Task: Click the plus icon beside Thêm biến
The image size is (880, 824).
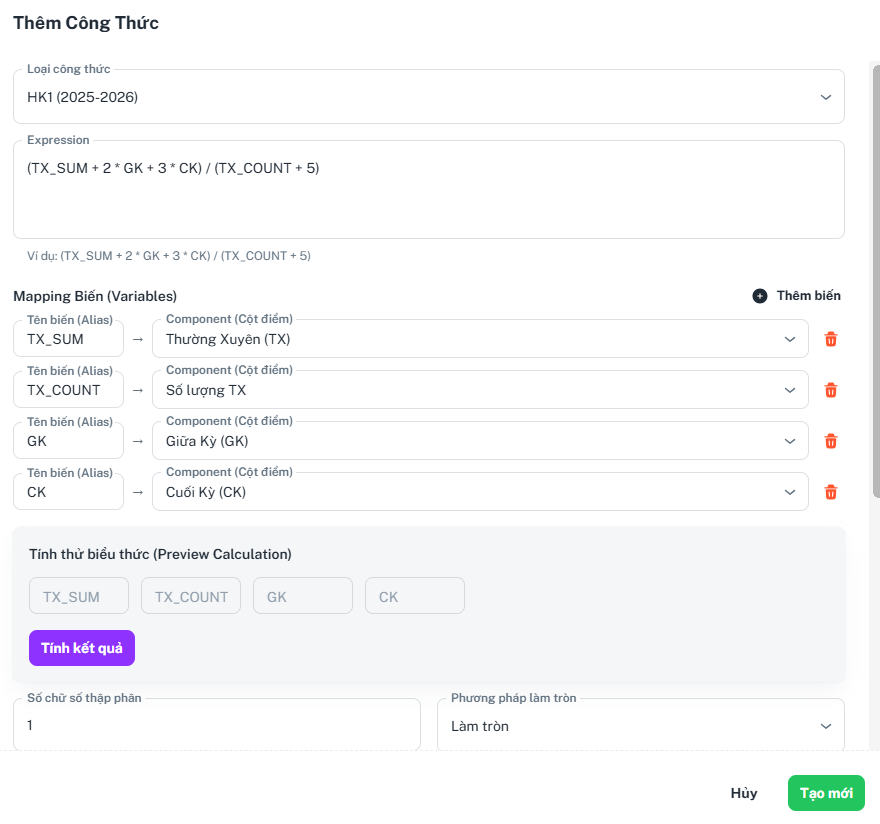Action: pyautogui.click(x=760, y=296)
